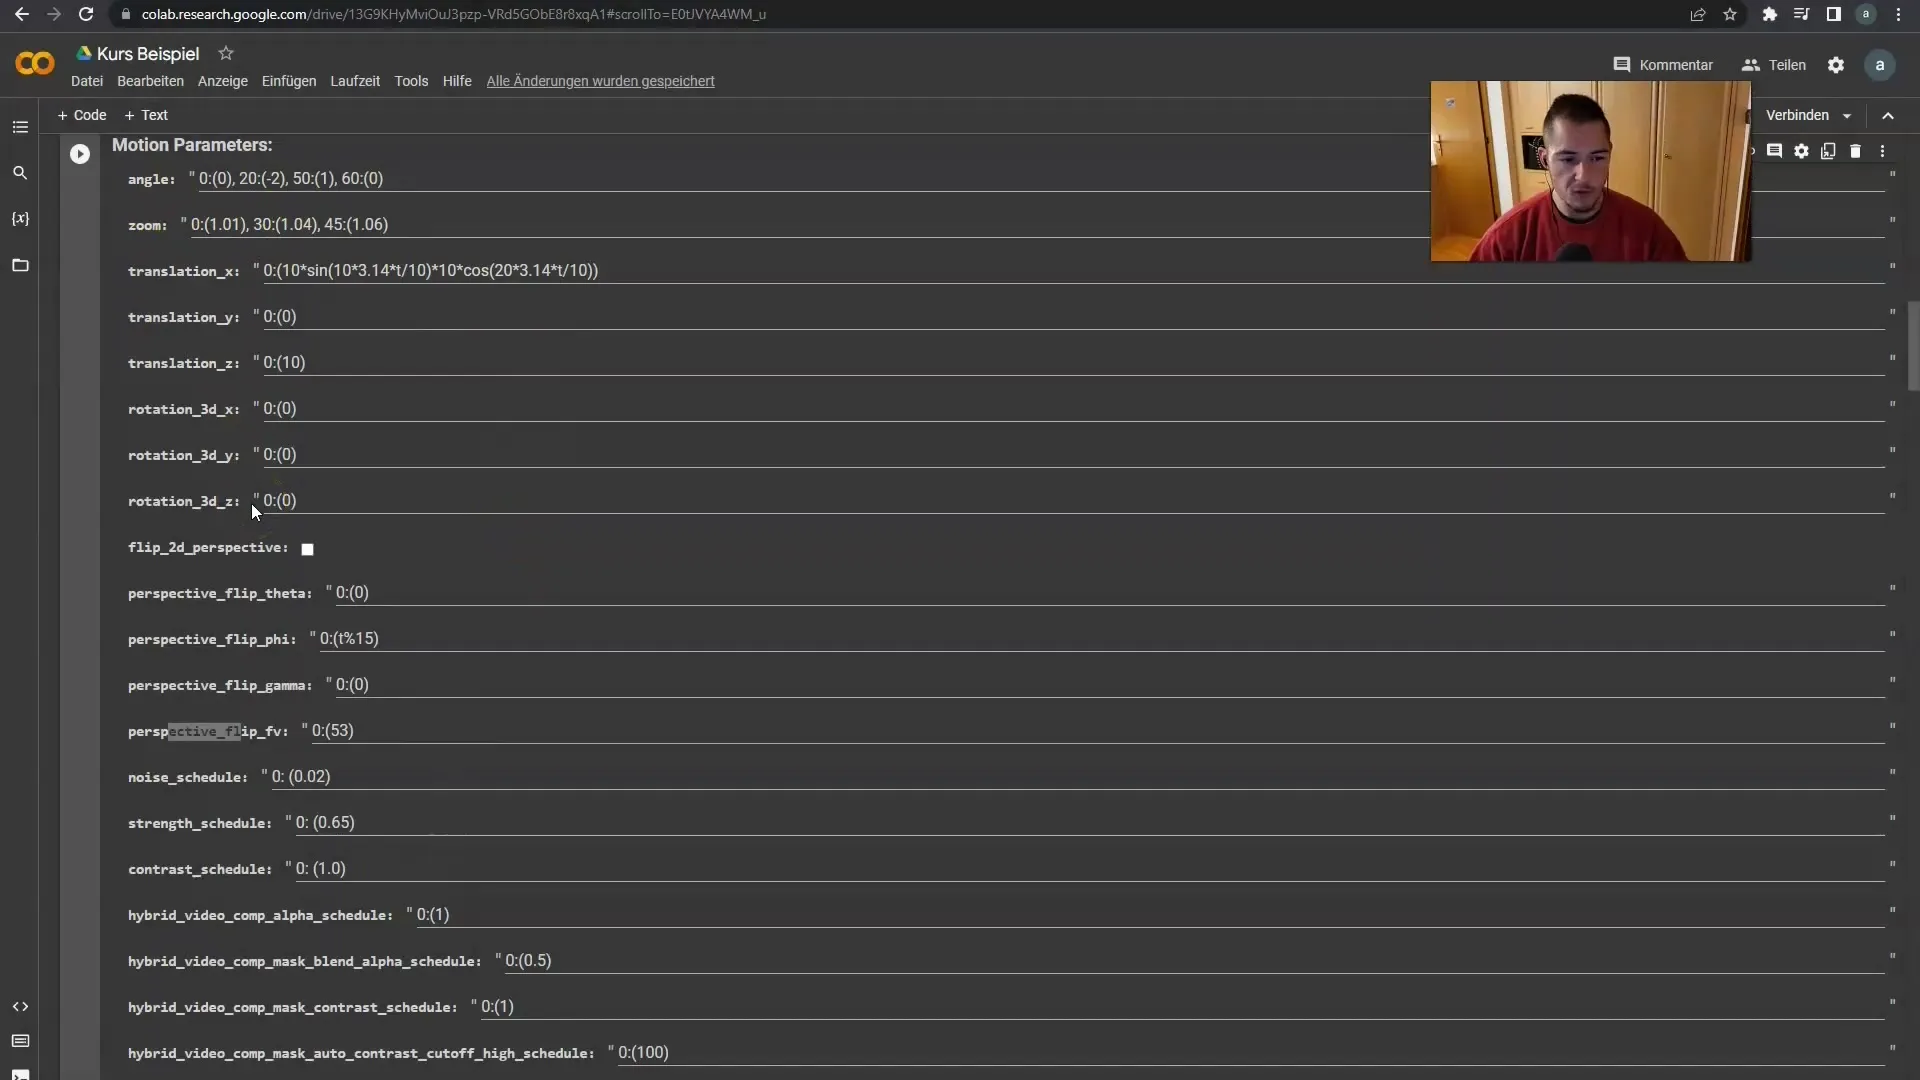Click the Verbinden dropdown button
Viewport: 1920px width, 1080px height.
[1847, 116]
